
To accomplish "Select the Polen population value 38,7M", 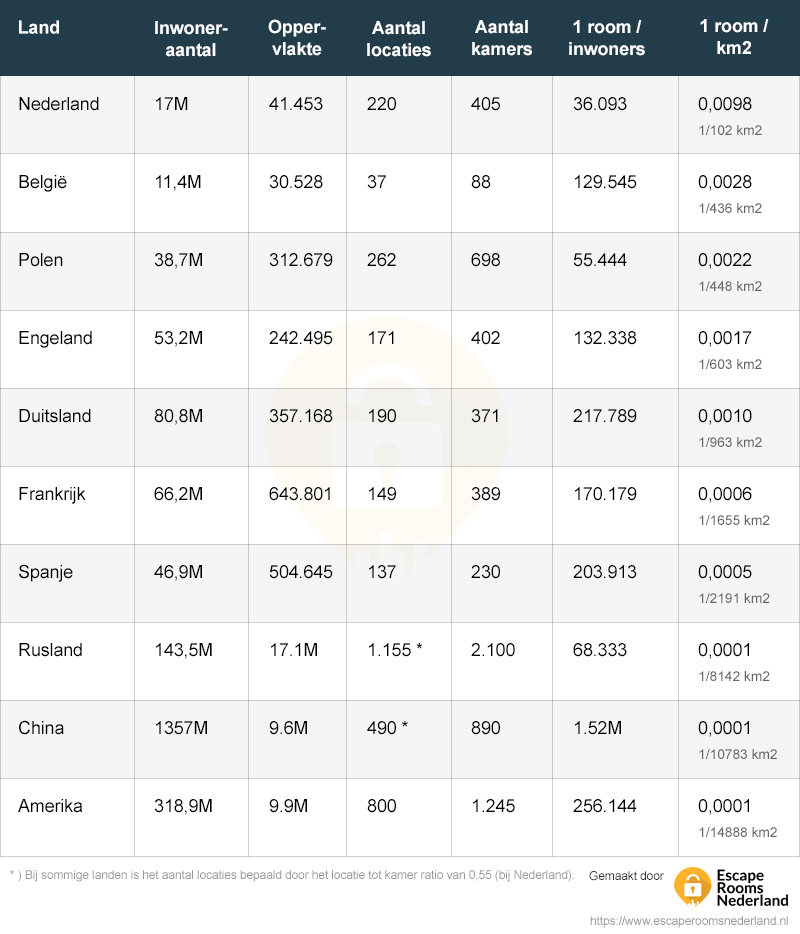I will click(x=179, y=260).
